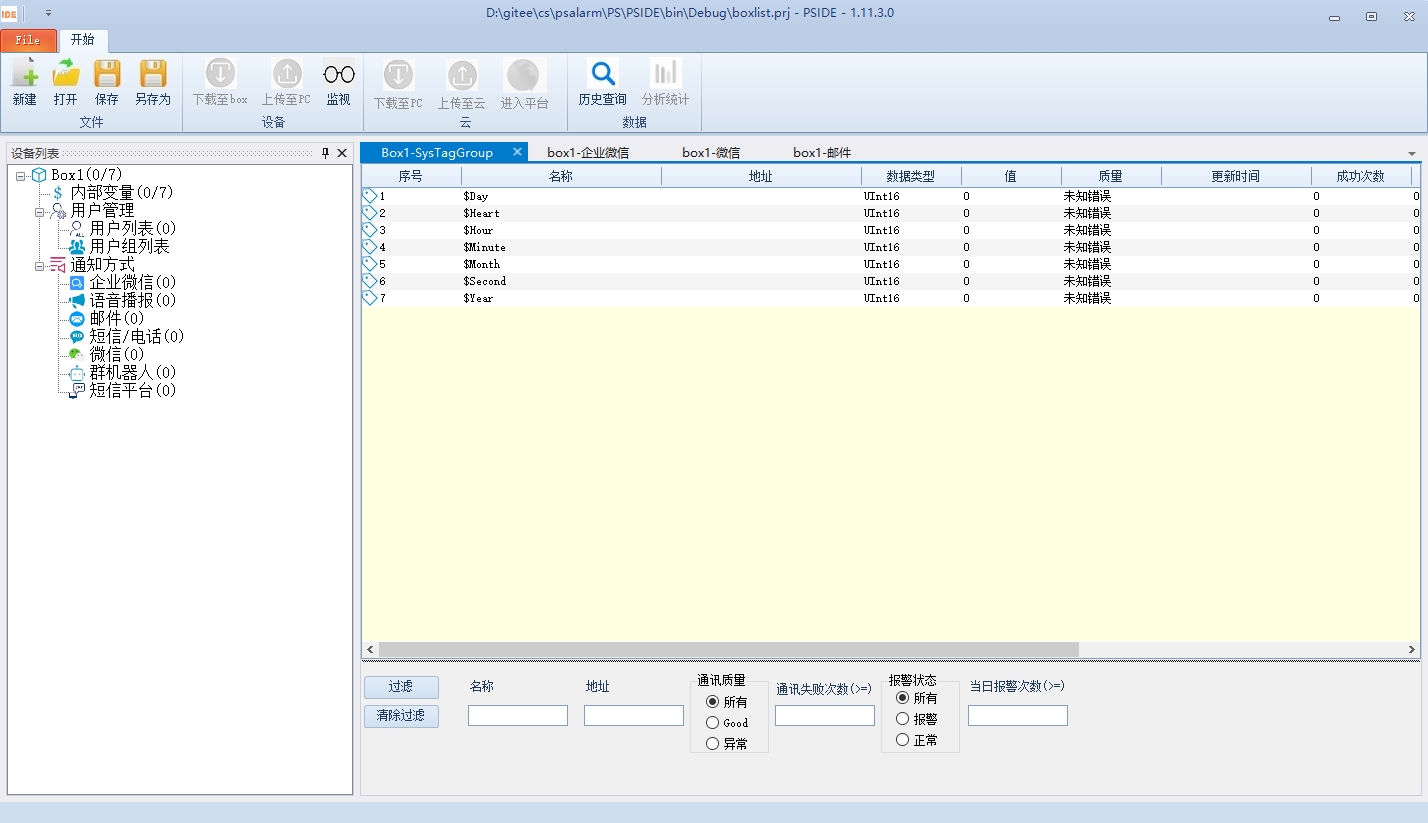Select the 报警 radio option
This screenshot has width=1428, height=823.
coord(902,718)
